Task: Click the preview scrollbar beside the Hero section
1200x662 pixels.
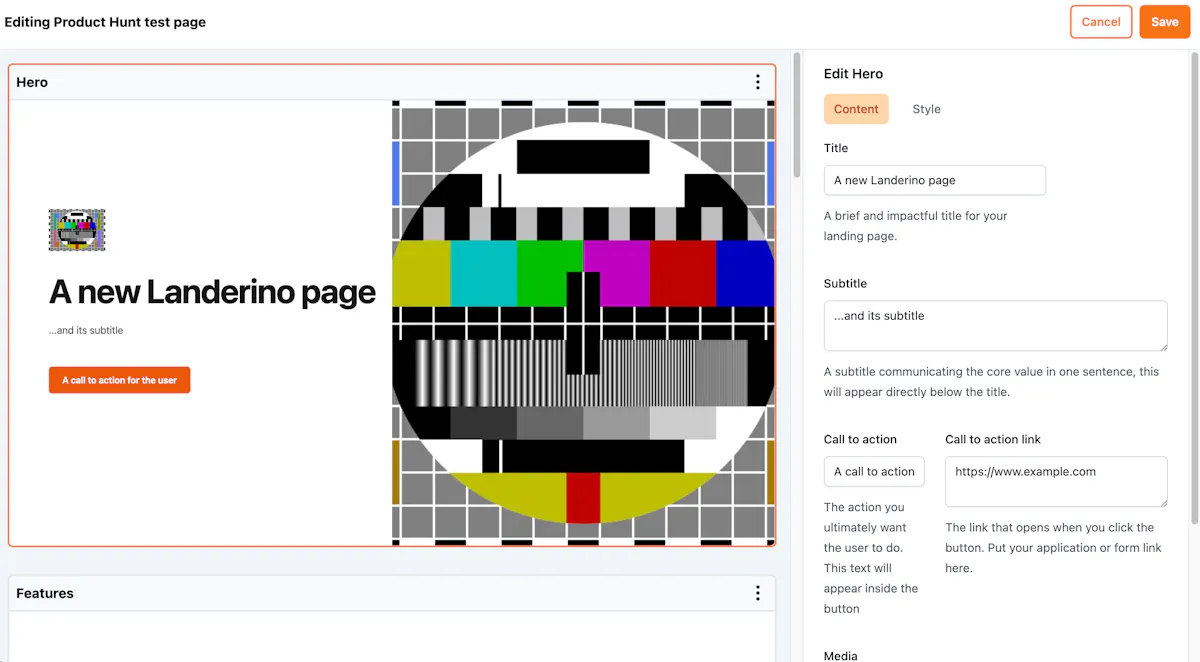Action: pos(797,115)
